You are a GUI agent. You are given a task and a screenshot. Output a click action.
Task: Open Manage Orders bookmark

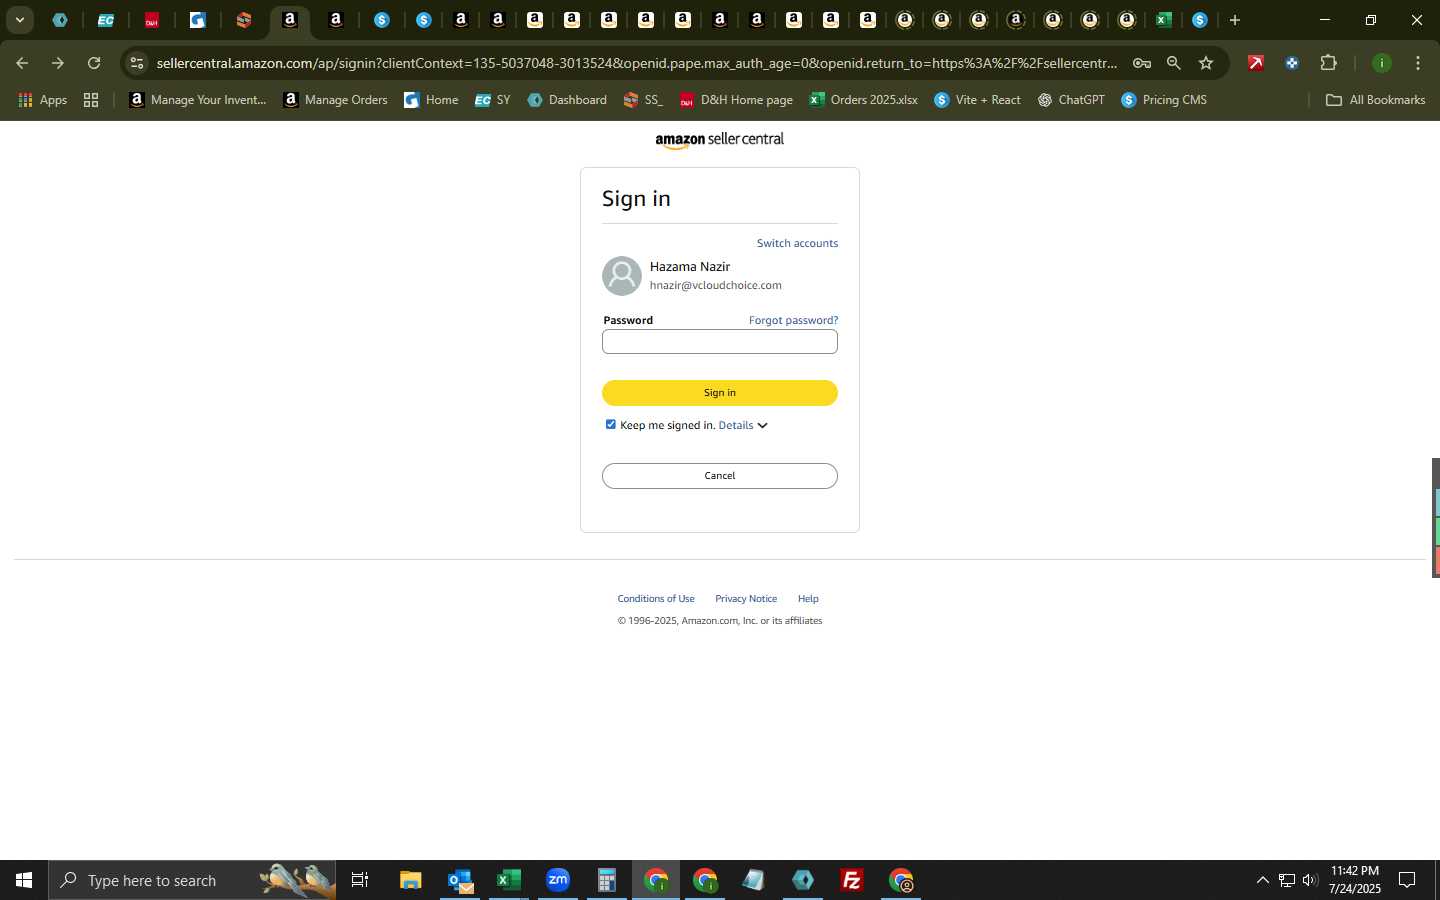(x=335, y=100)
